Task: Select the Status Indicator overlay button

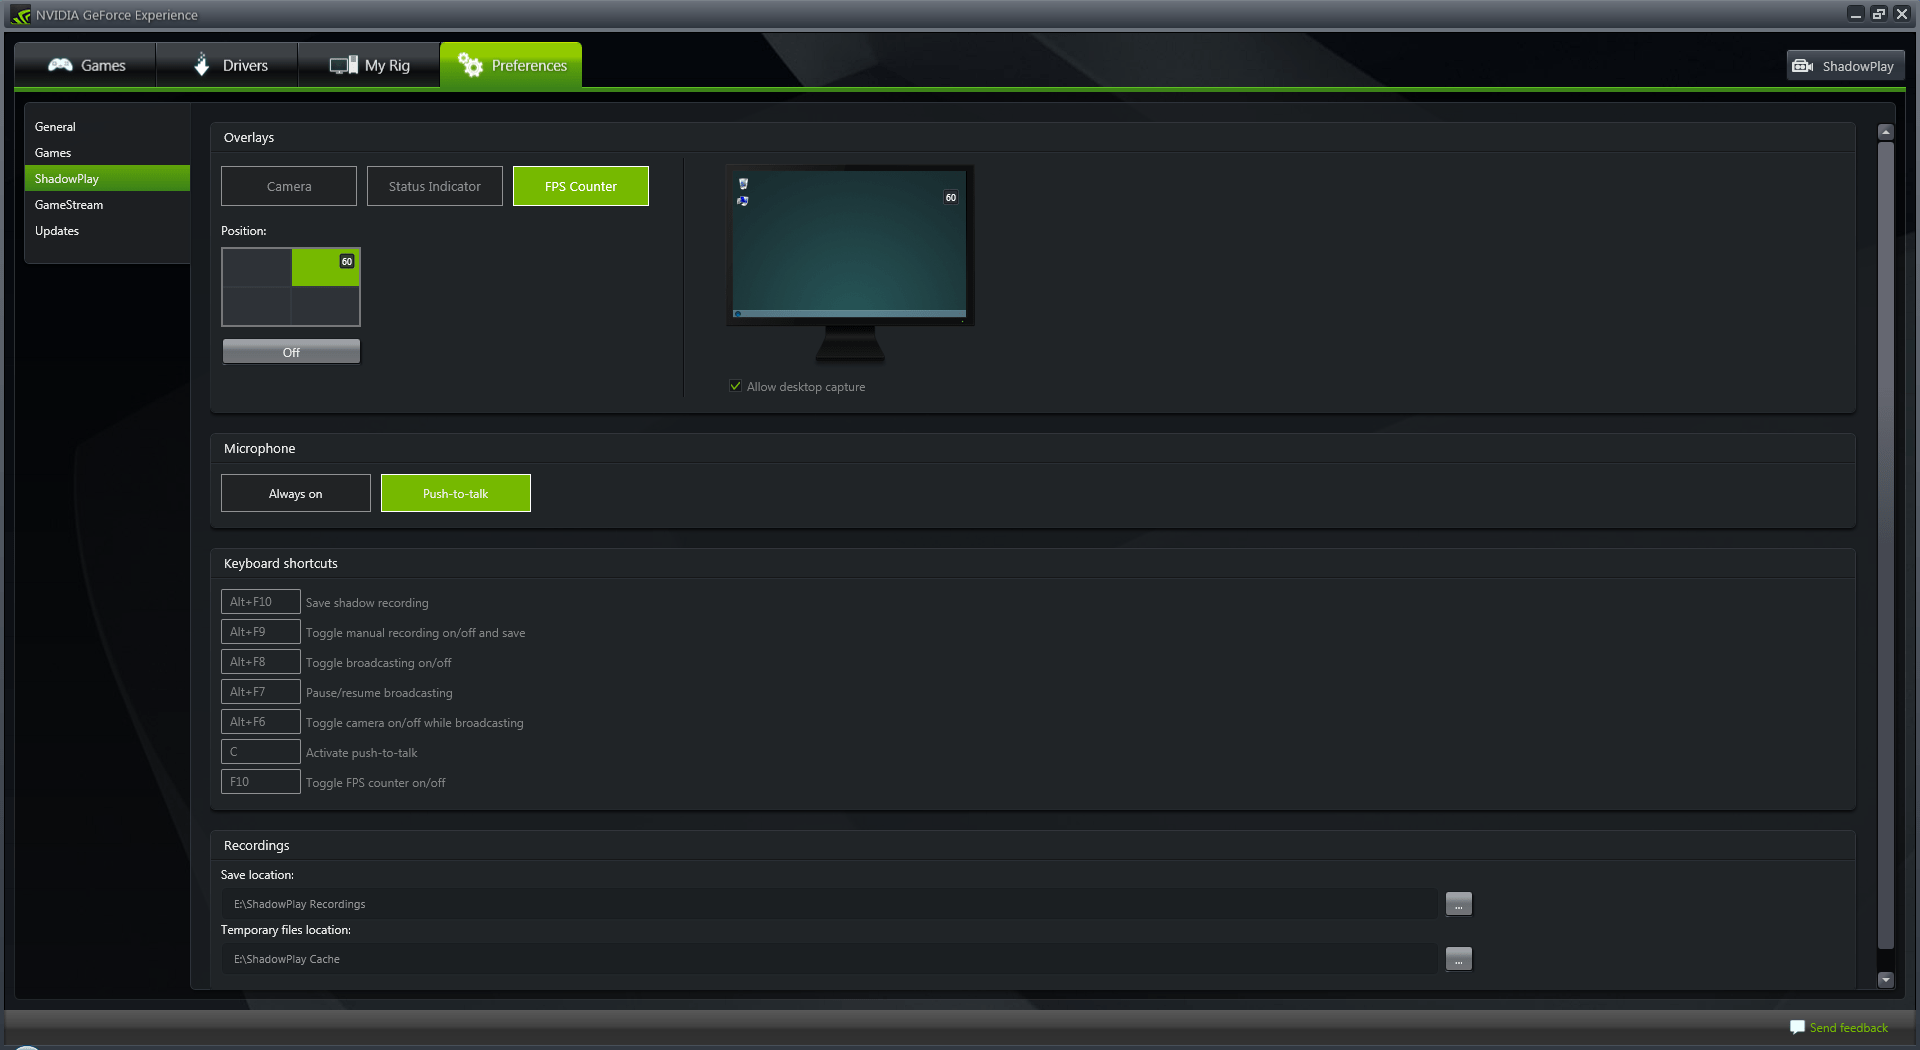Action: (435, 186)
